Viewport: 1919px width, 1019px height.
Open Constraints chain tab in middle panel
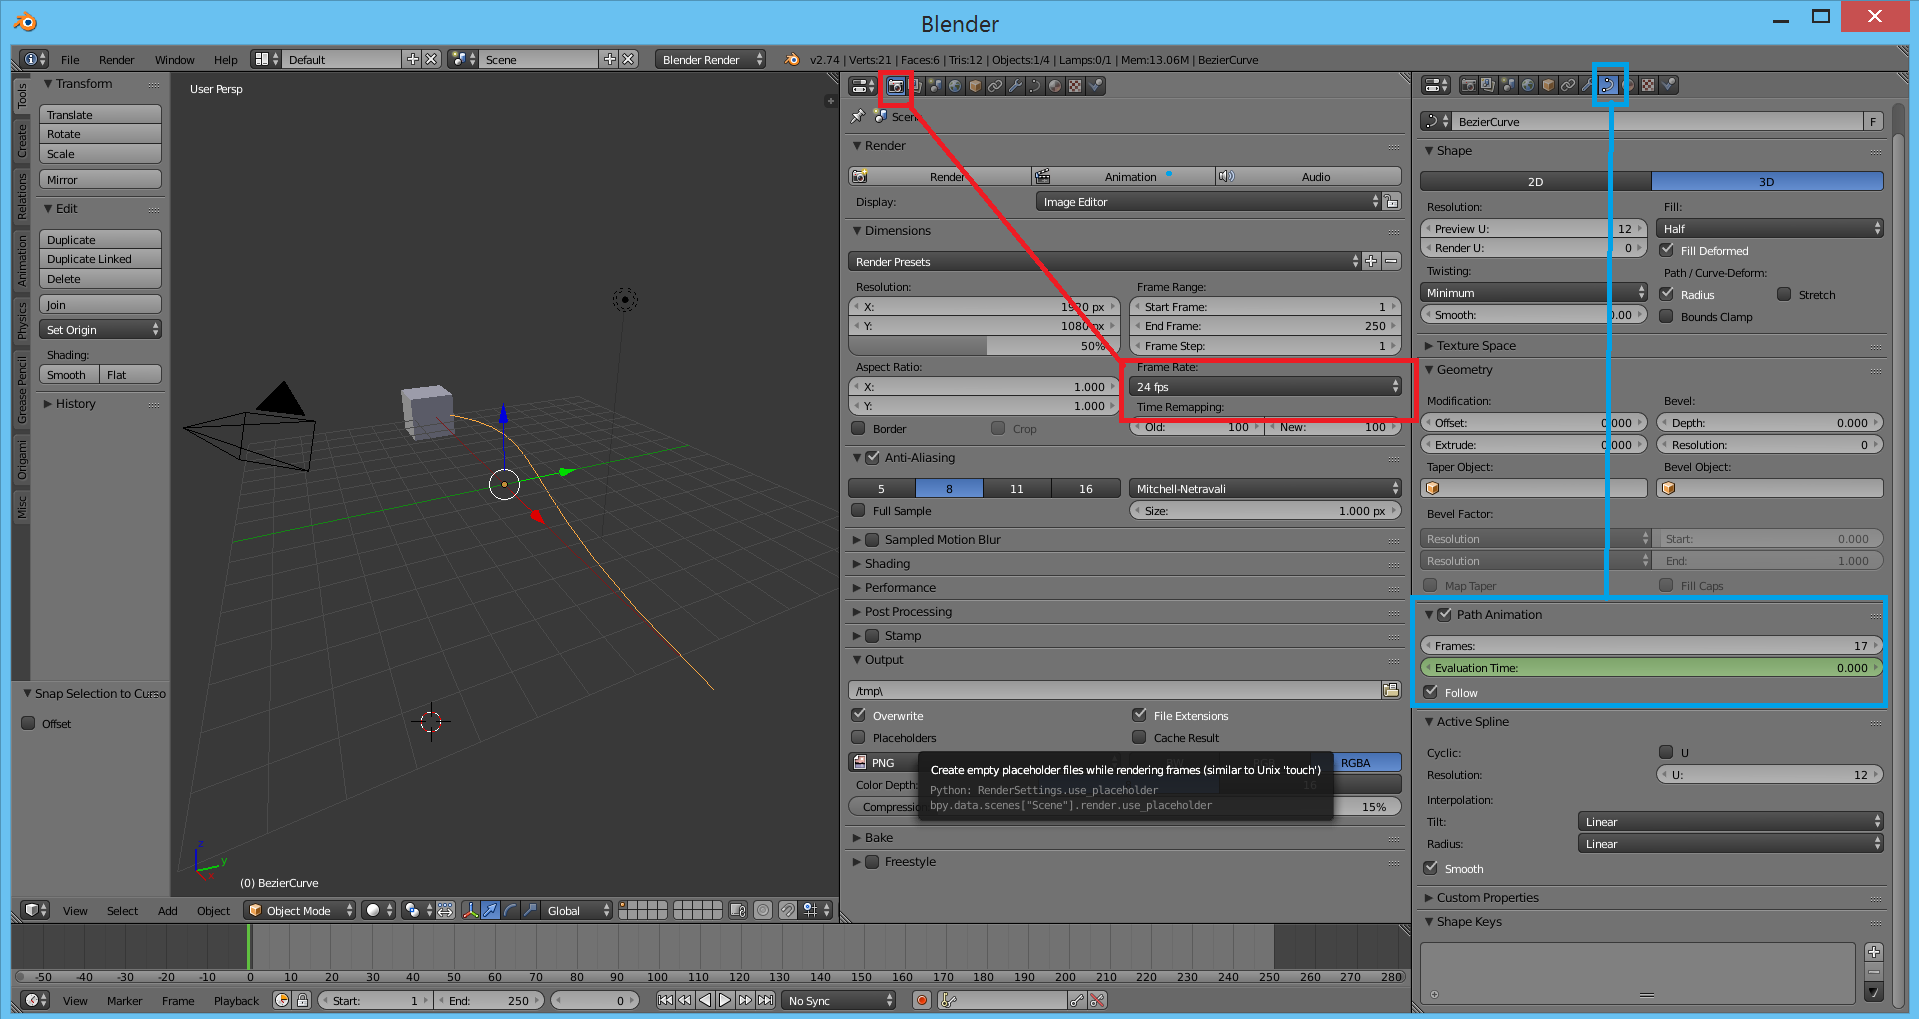[x=995, y=86]
